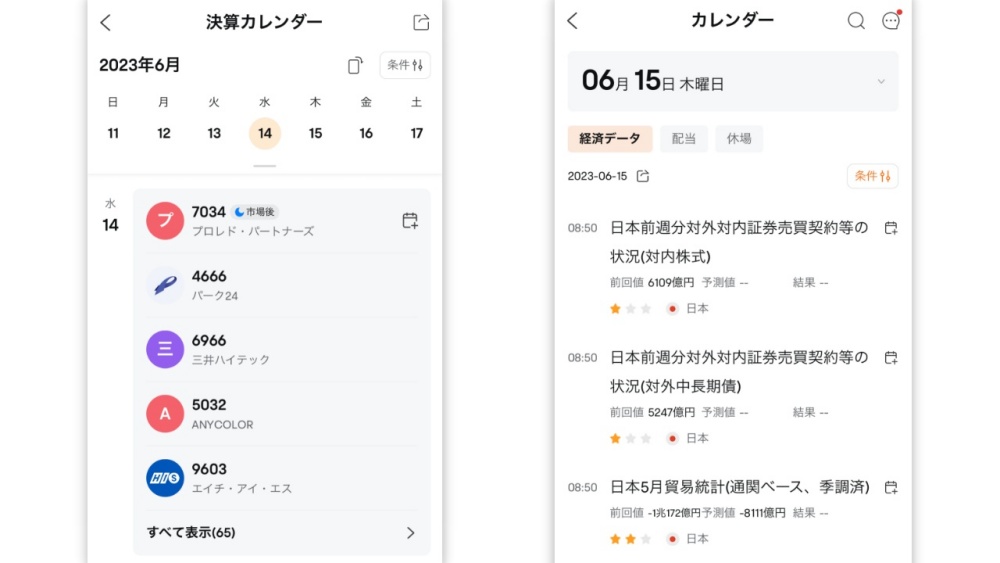Select date 16 in the week row
The height and width of the screenshot is (563, 1000).
point(366,133)
